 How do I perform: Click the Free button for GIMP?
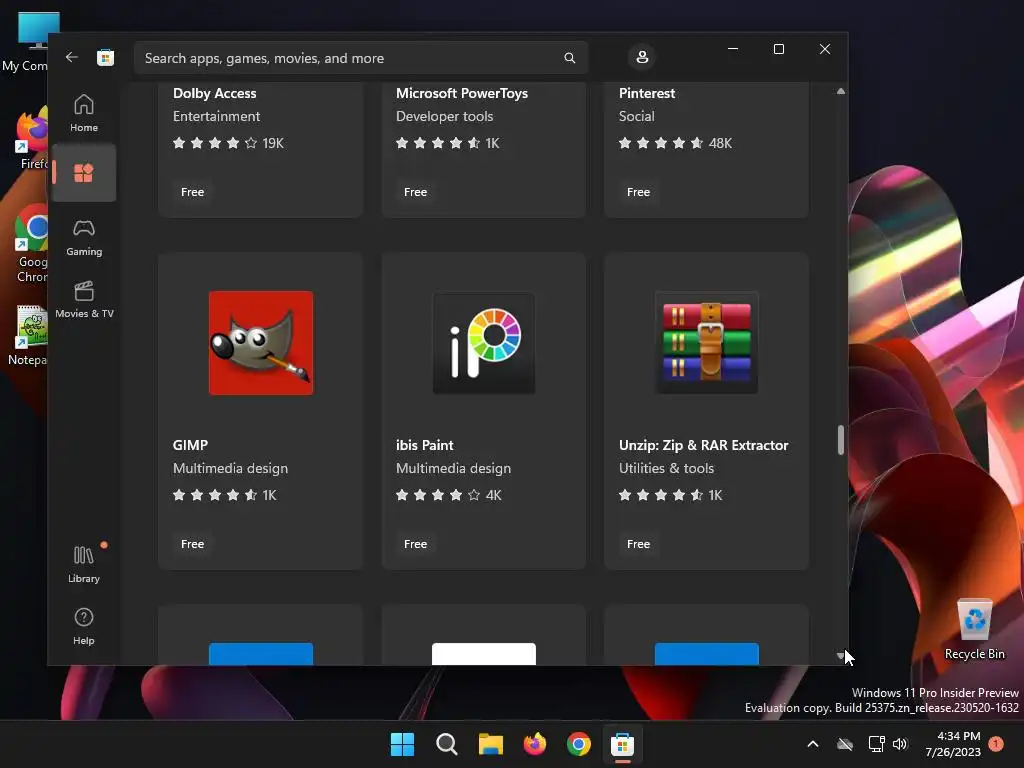pyautogui.click(x=193, y=544)
